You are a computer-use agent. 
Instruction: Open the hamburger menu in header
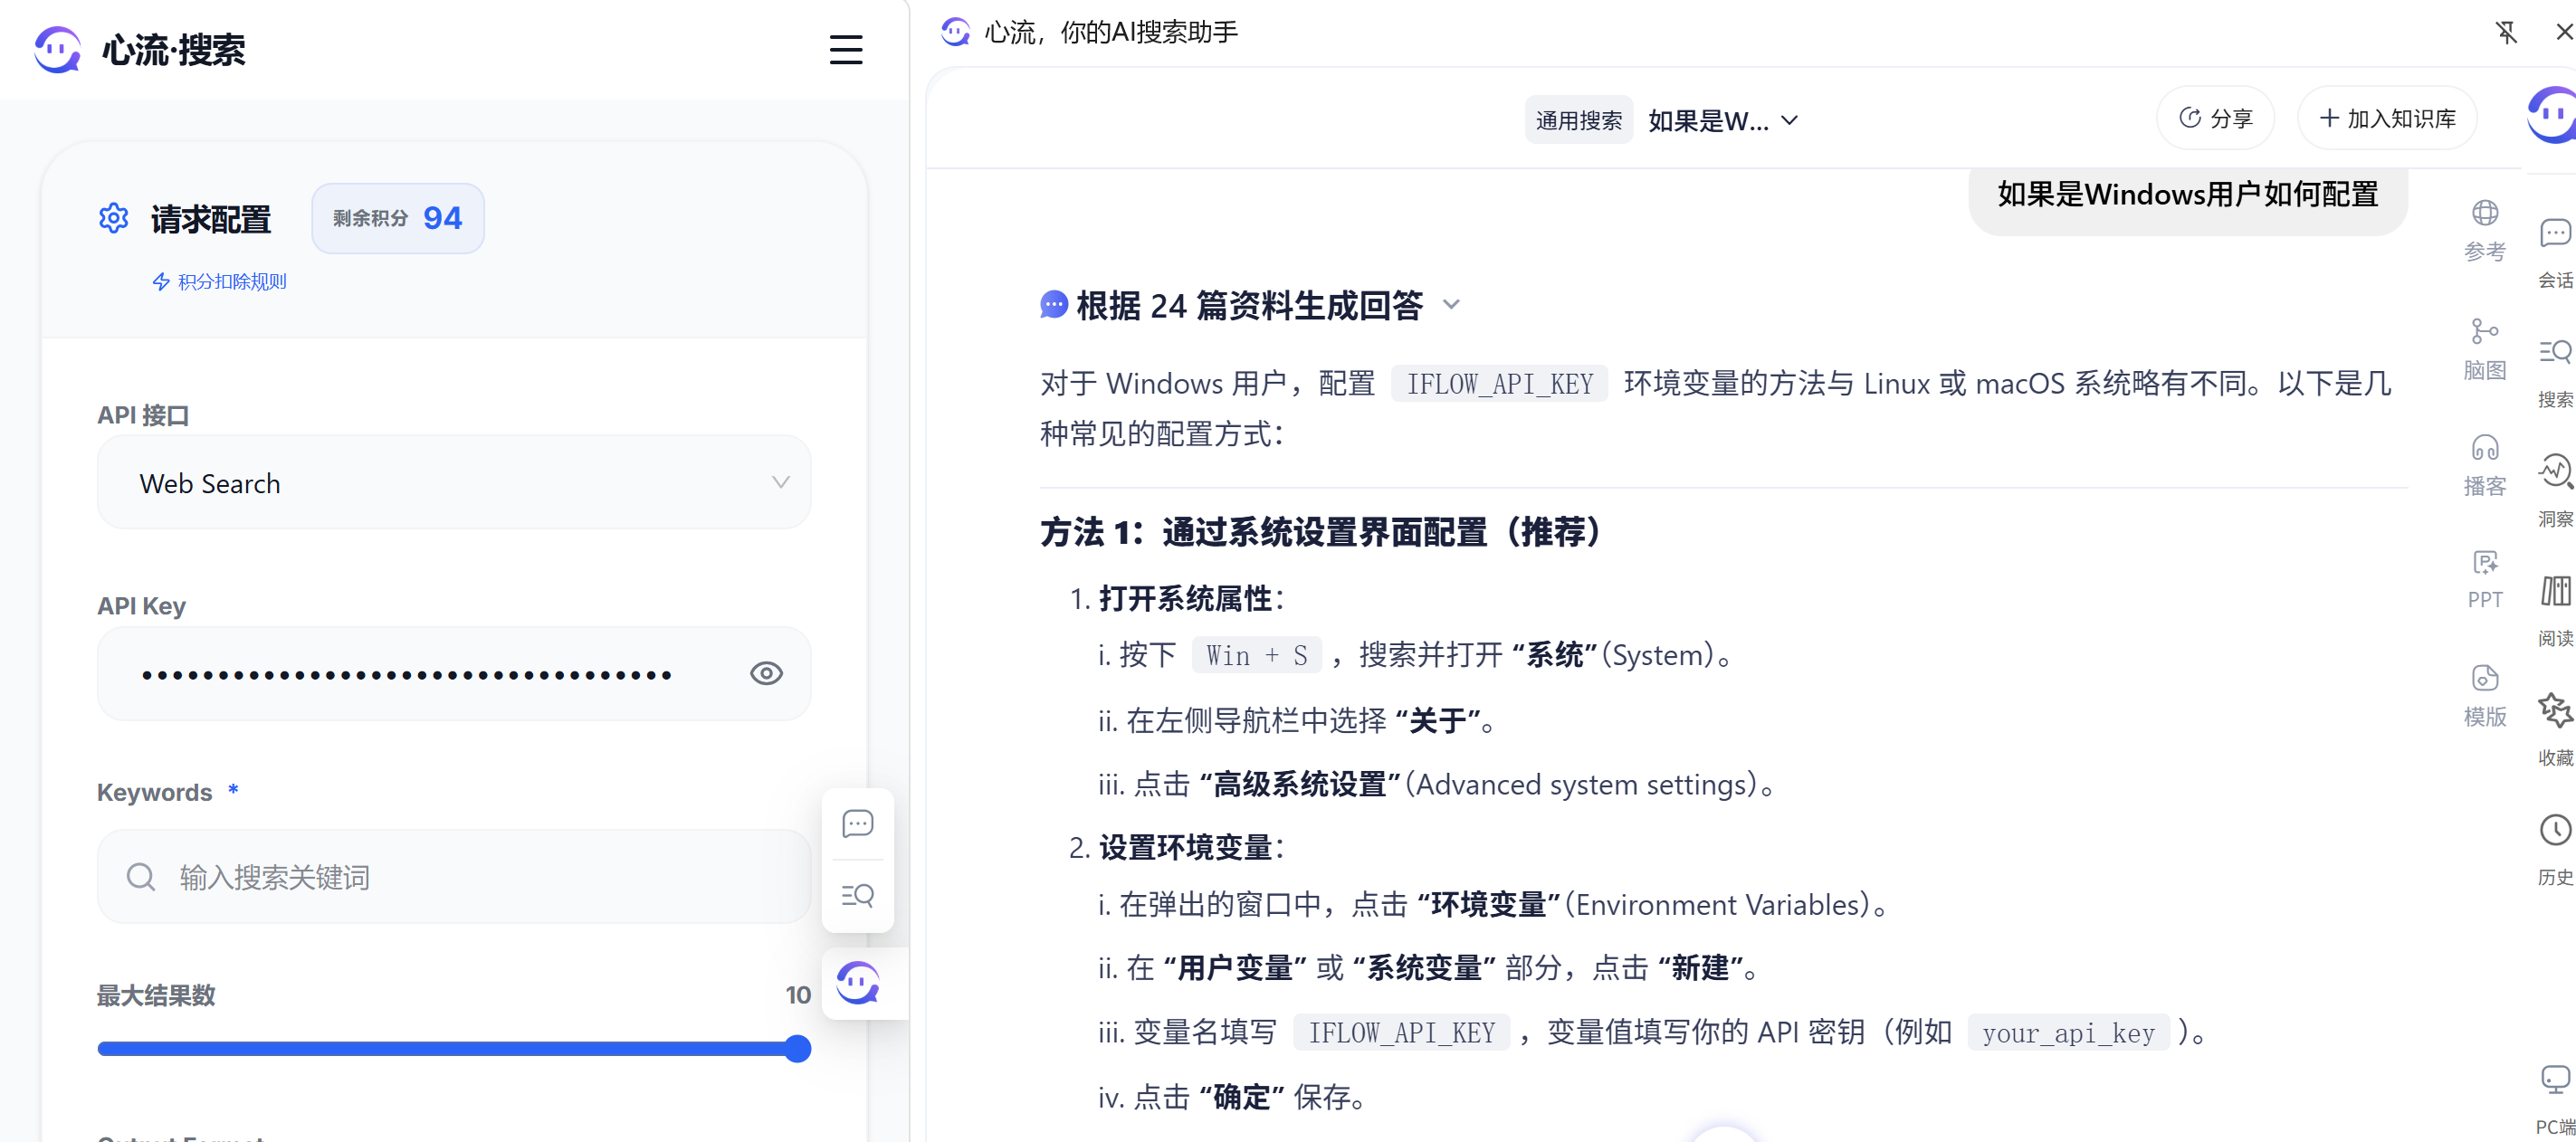(x=845, y=50)
